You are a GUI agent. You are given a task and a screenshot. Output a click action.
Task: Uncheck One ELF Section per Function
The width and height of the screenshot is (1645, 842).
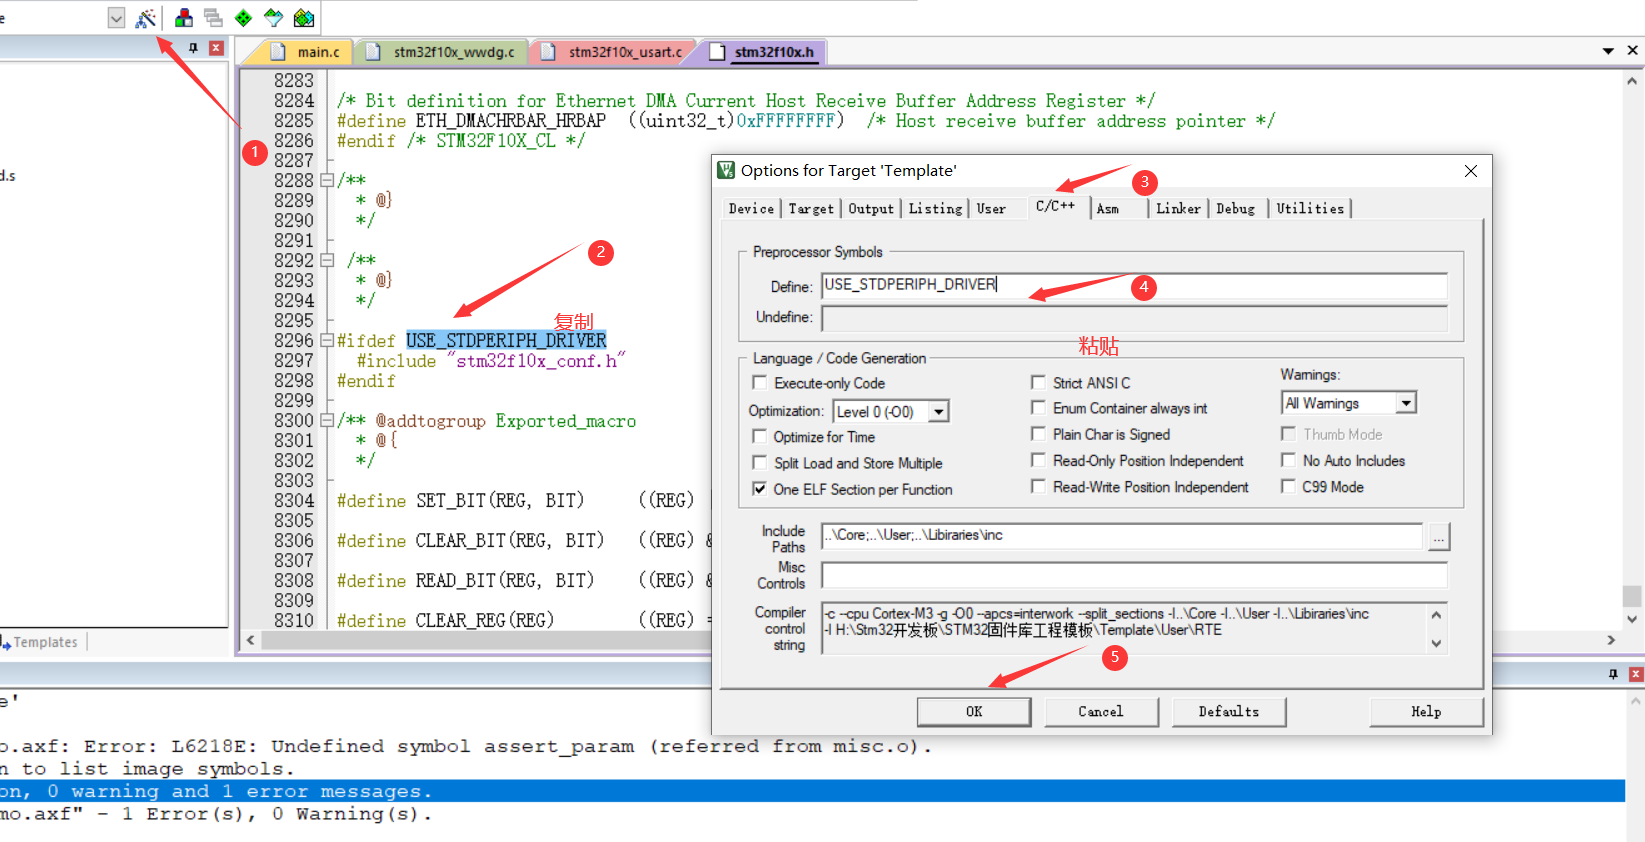click(x=760, y=489)
